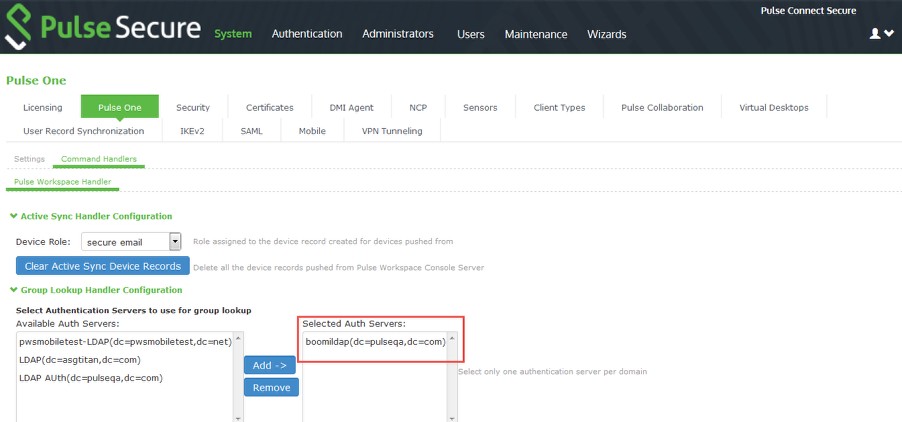Click Available Auth Servers scrollbar up arrow
This screenshot has width=902, height=422.
[238, 337]
